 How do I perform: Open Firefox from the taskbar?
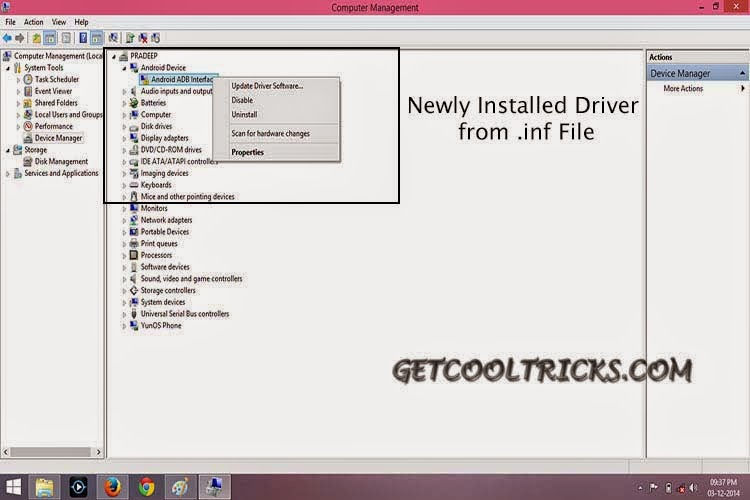pos(112,487)
